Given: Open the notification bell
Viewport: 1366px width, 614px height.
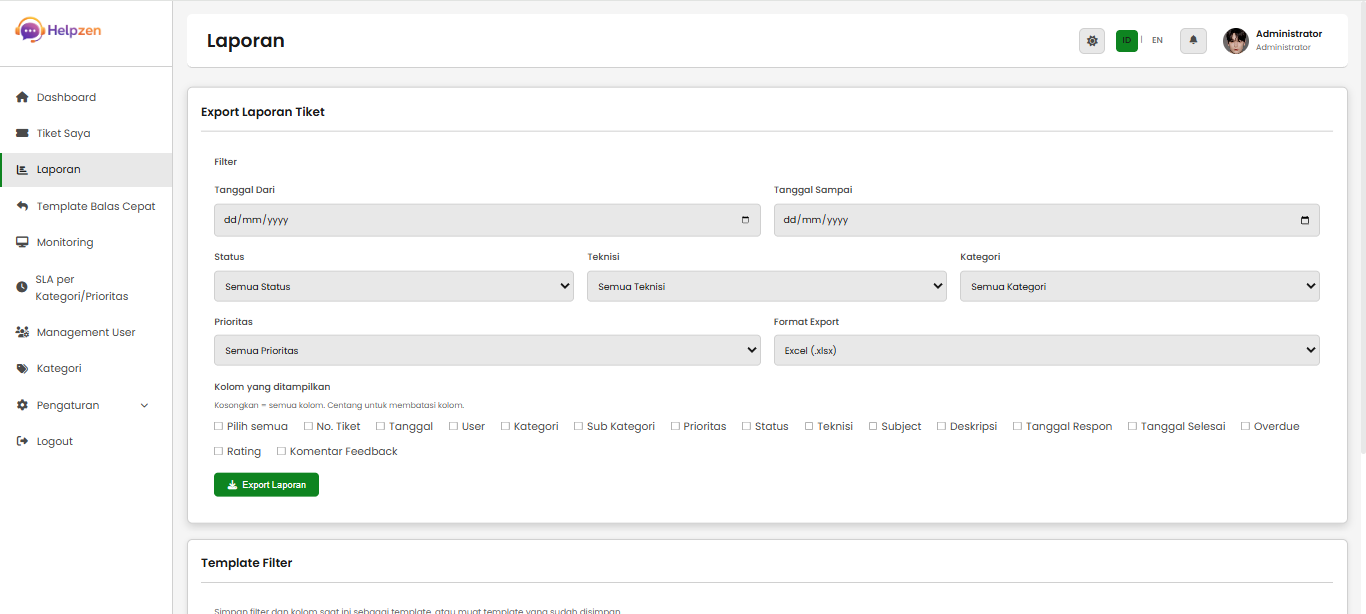Looking at the screenshot, I should (1193, 40).
